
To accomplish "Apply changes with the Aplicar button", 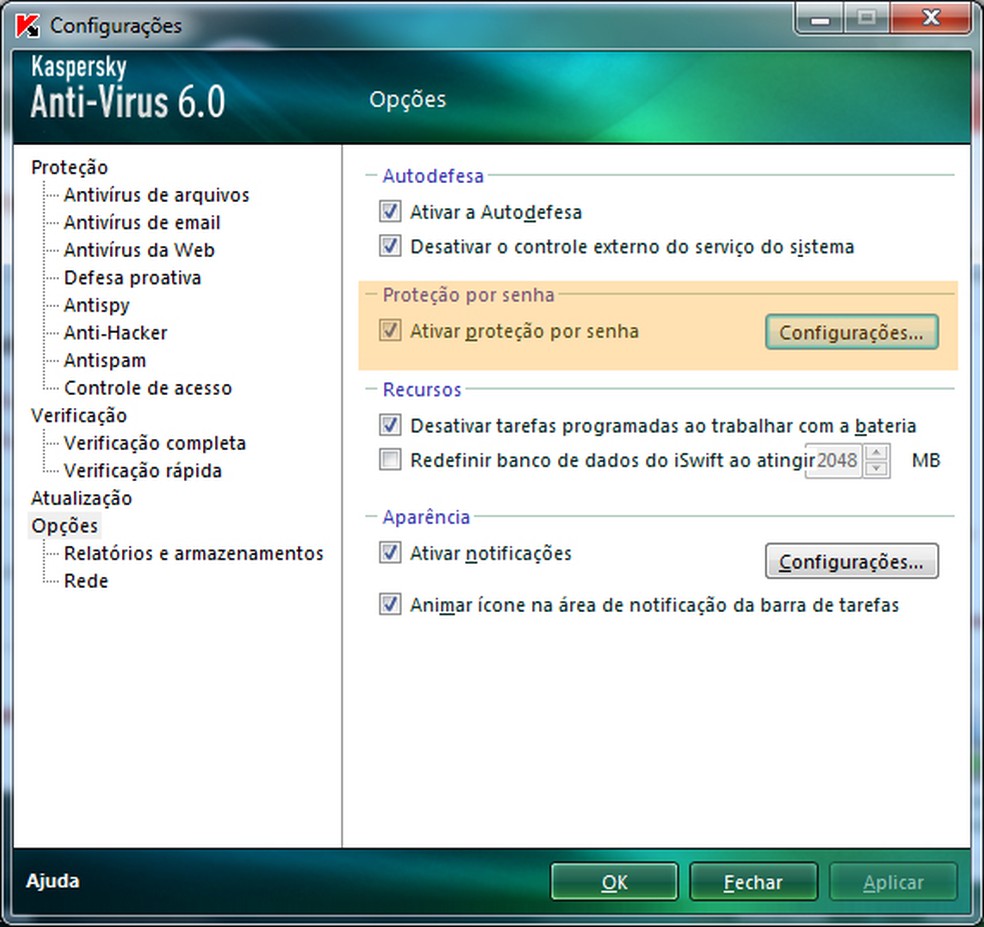I will point(893,881).
